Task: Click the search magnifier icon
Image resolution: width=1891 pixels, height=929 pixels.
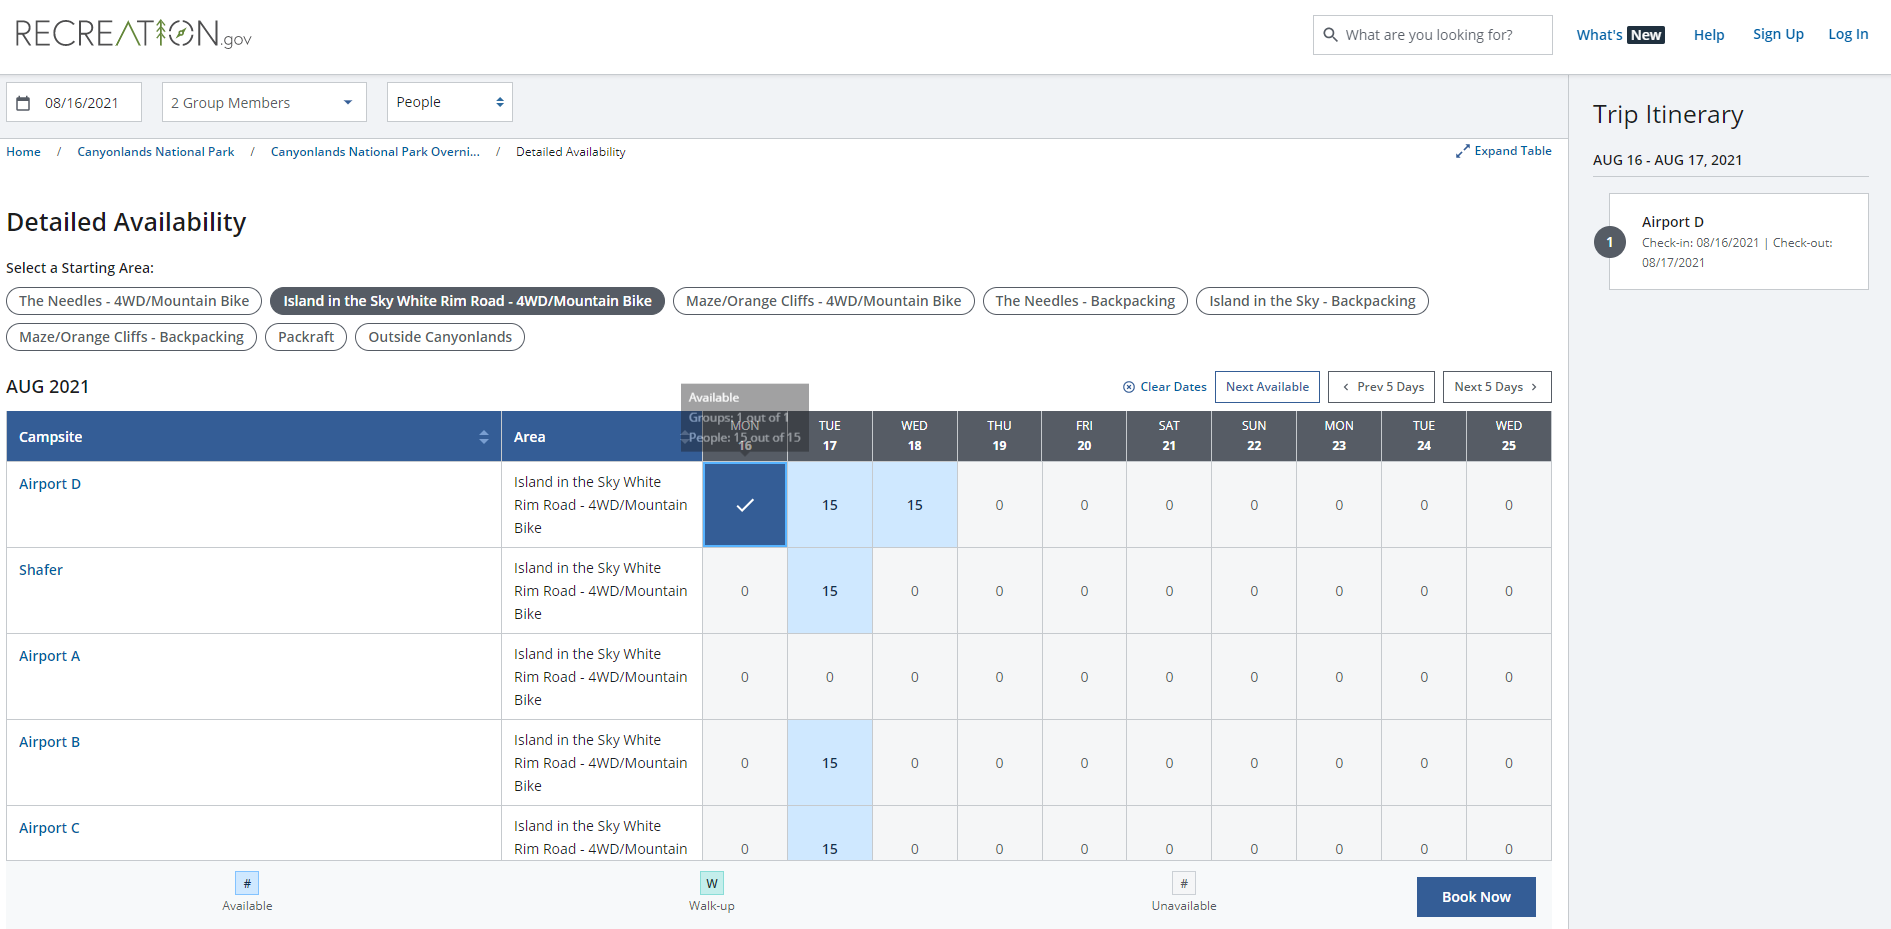Action: coord(1330,35)
